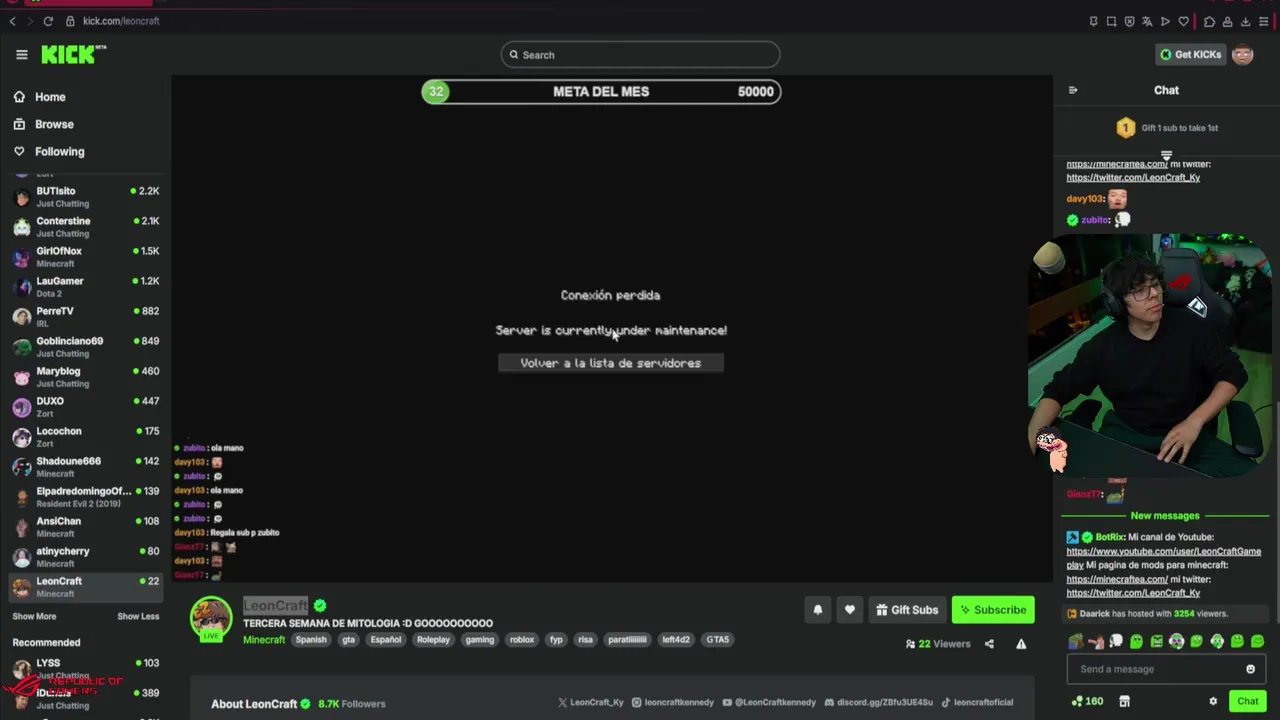Screen dimensions: 1280x720
Task: Click Gift 1 sub leaderboard badge
Action: point(1126,128)
